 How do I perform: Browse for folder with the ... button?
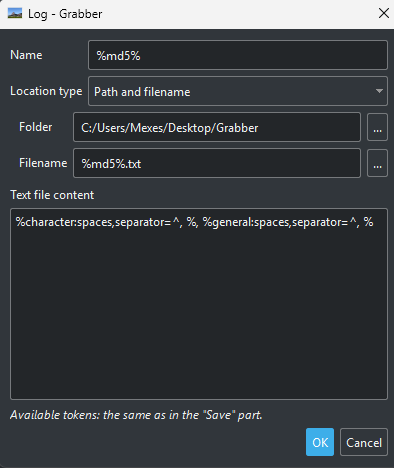377,127
